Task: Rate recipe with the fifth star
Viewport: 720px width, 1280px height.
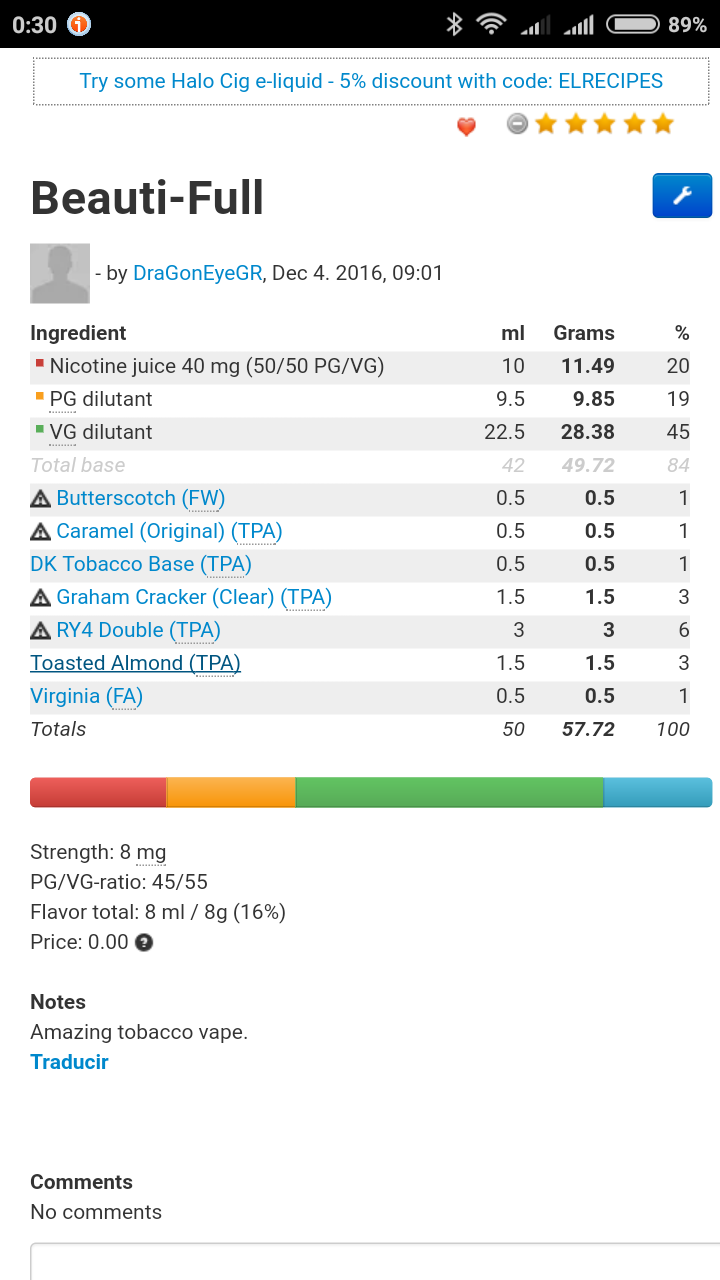Action: (x=663, y=124)
